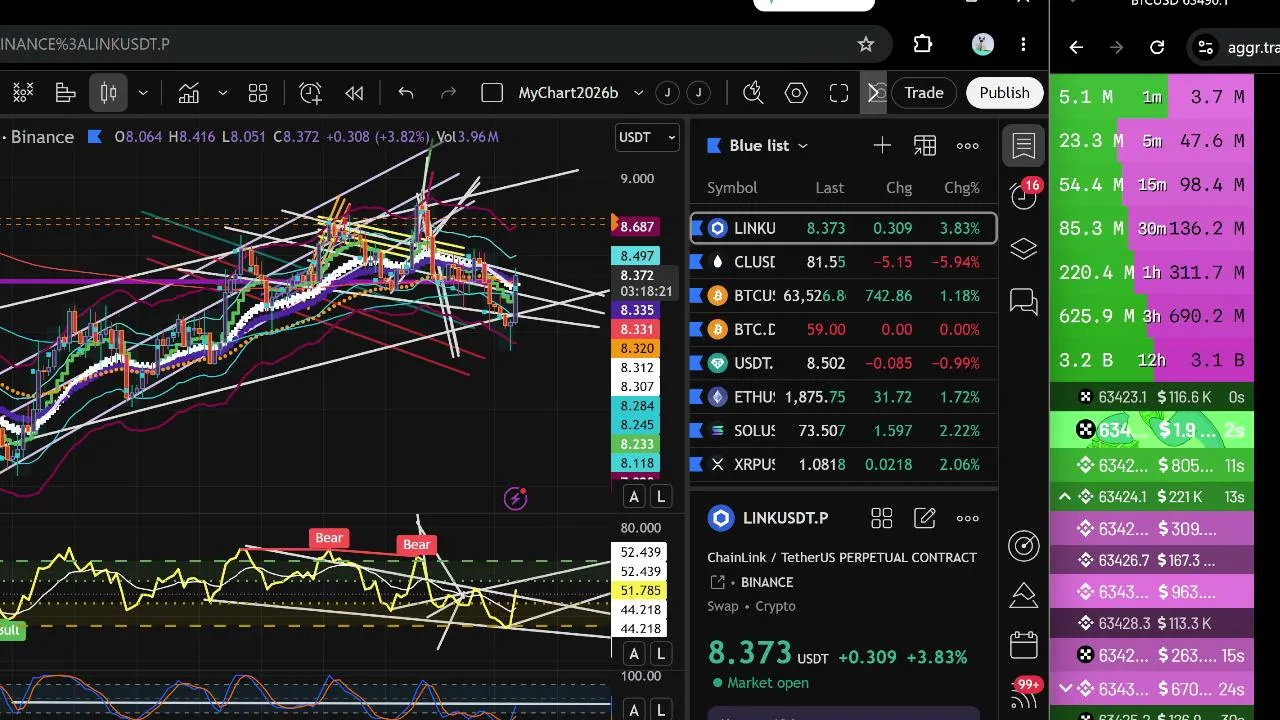
Task: Sort watchlist by Chg column
Action: coord(899,188)
